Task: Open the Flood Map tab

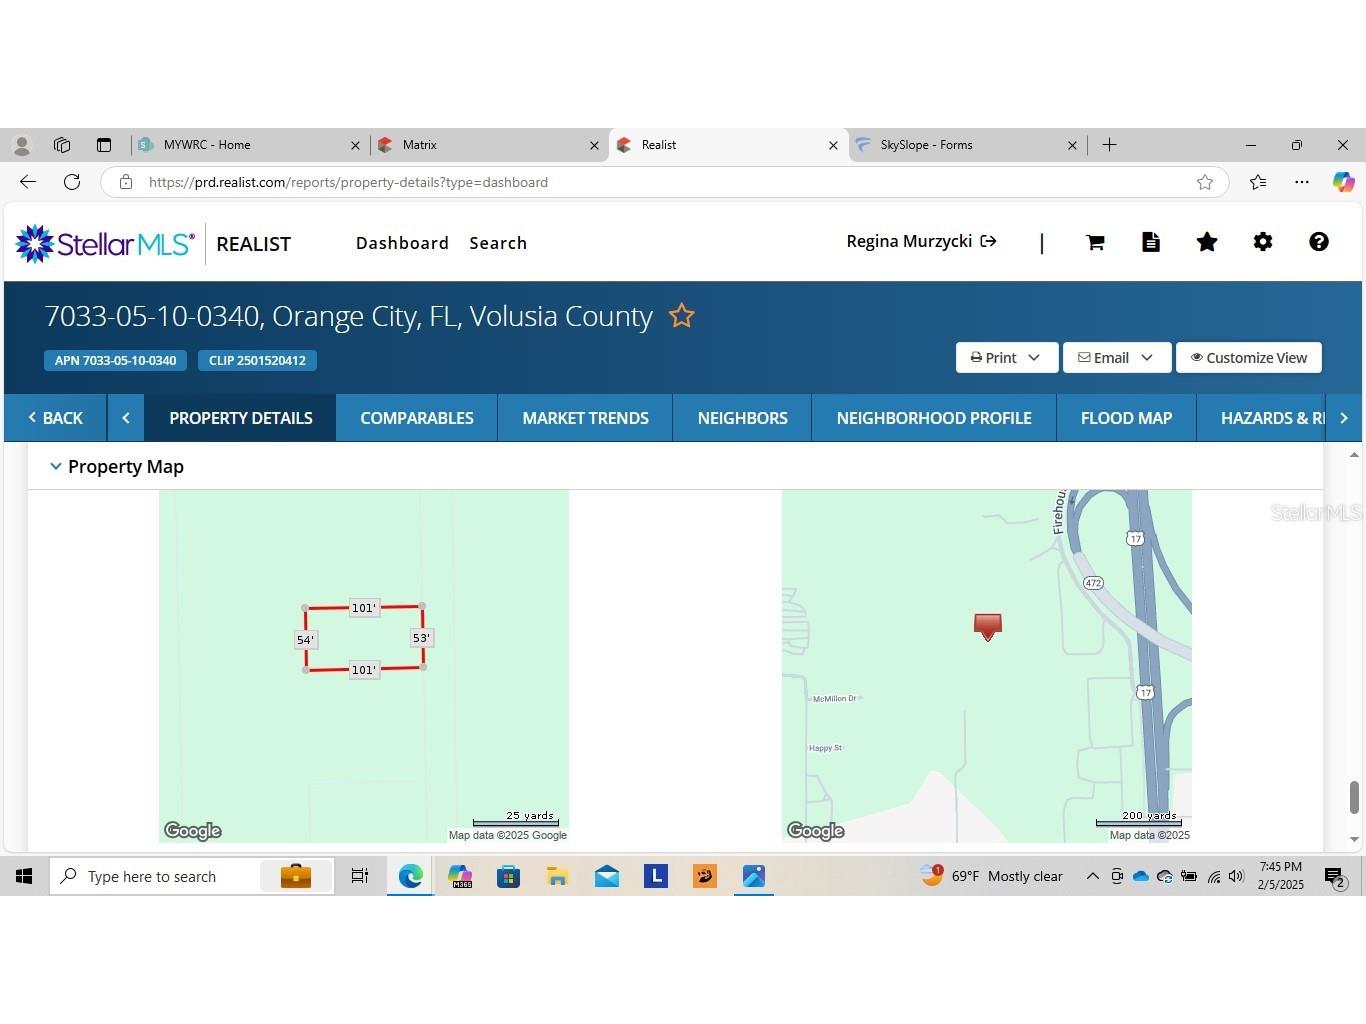Action: (1126, 417)
